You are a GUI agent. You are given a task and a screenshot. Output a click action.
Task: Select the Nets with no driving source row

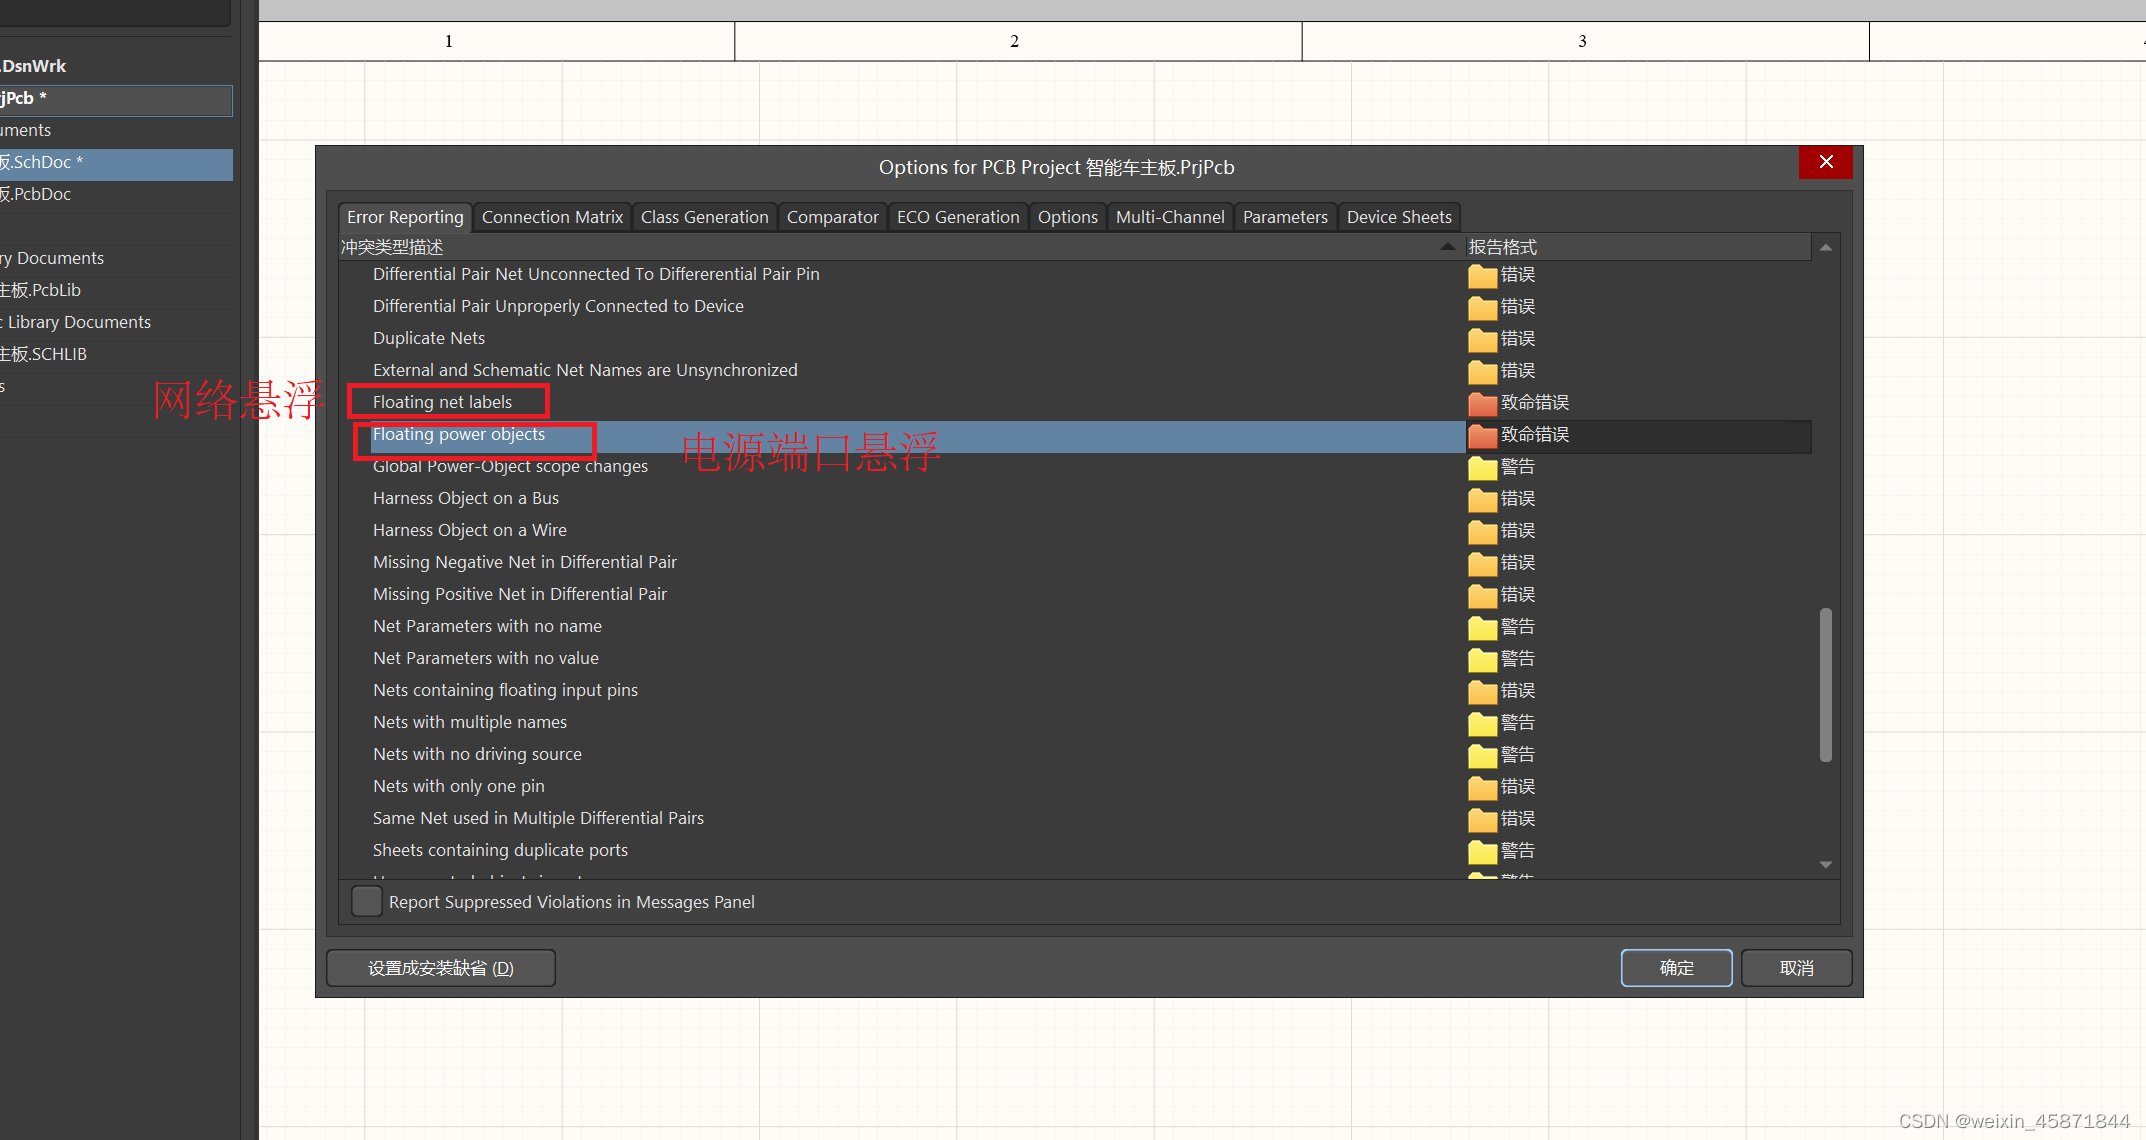point(477,754)
